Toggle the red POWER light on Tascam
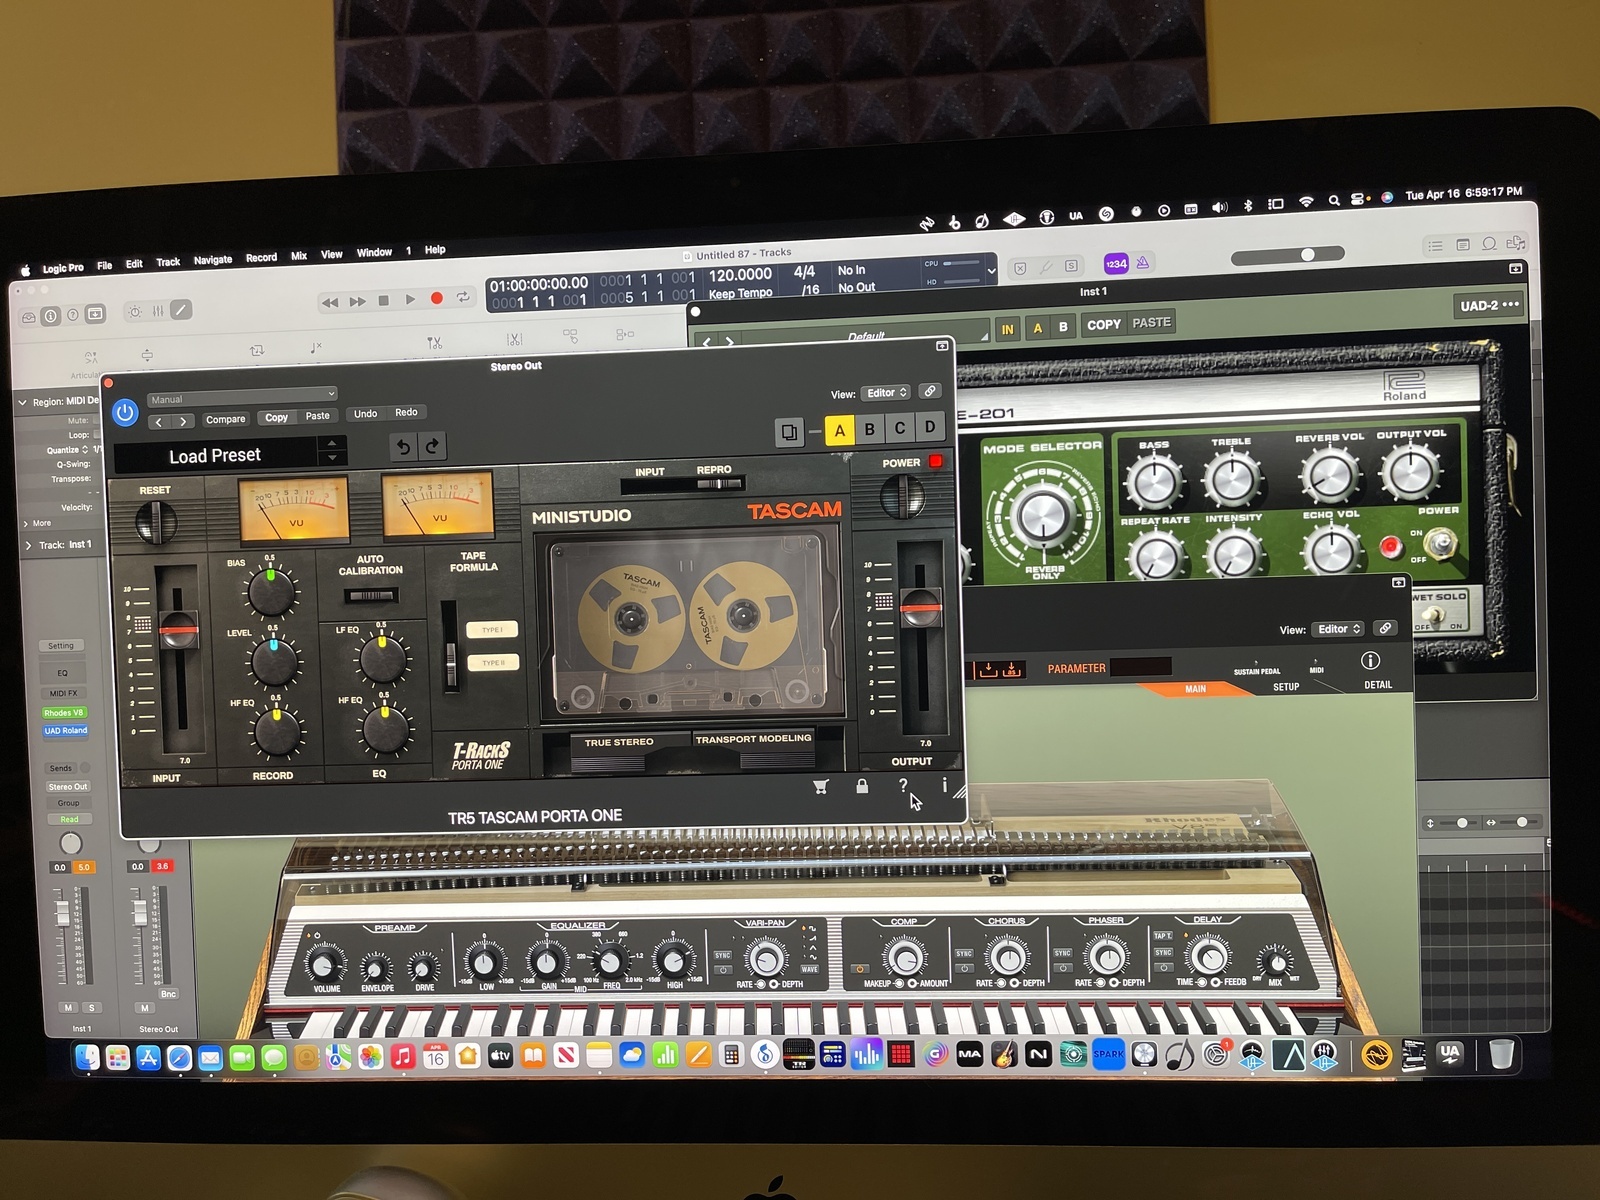Viewport: 1600px width, 1200px height. coord(936,461)
